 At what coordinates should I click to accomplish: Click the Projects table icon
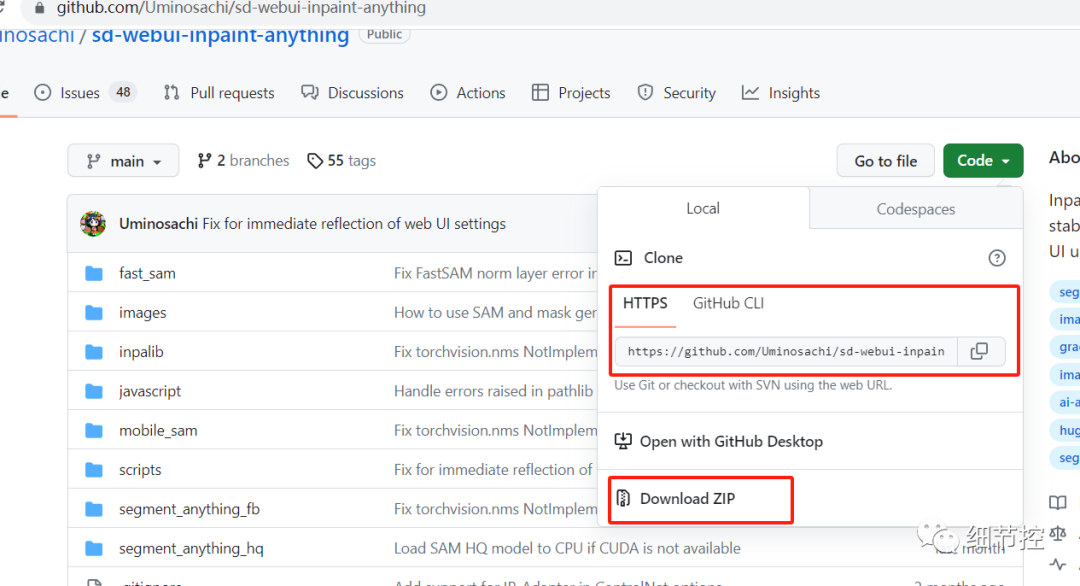(540, 92)
